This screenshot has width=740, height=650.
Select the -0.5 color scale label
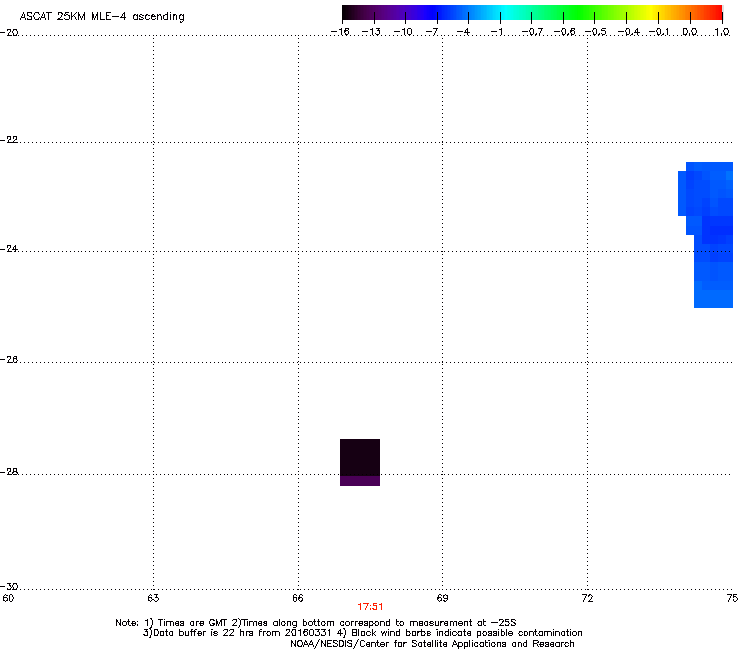tap(595, 32)
